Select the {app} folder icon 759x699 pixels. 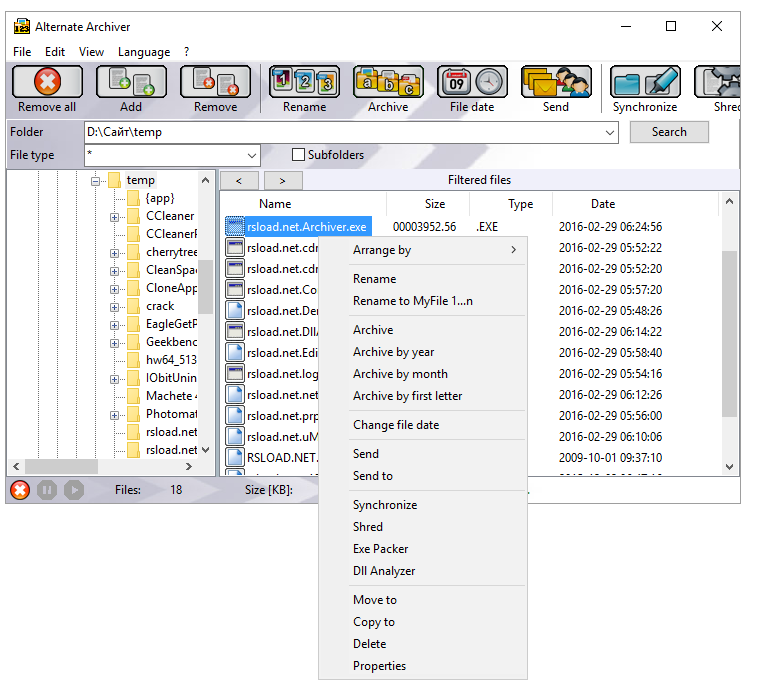(x=133, y=198)
